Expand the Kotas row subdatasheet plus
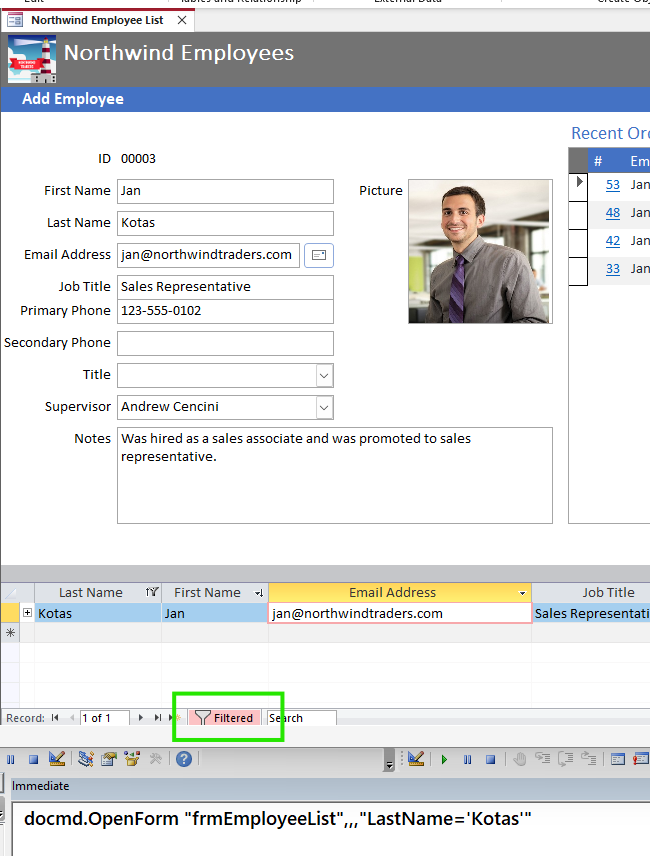The height and width of the screenshot is (856, 650). point(27,613)
